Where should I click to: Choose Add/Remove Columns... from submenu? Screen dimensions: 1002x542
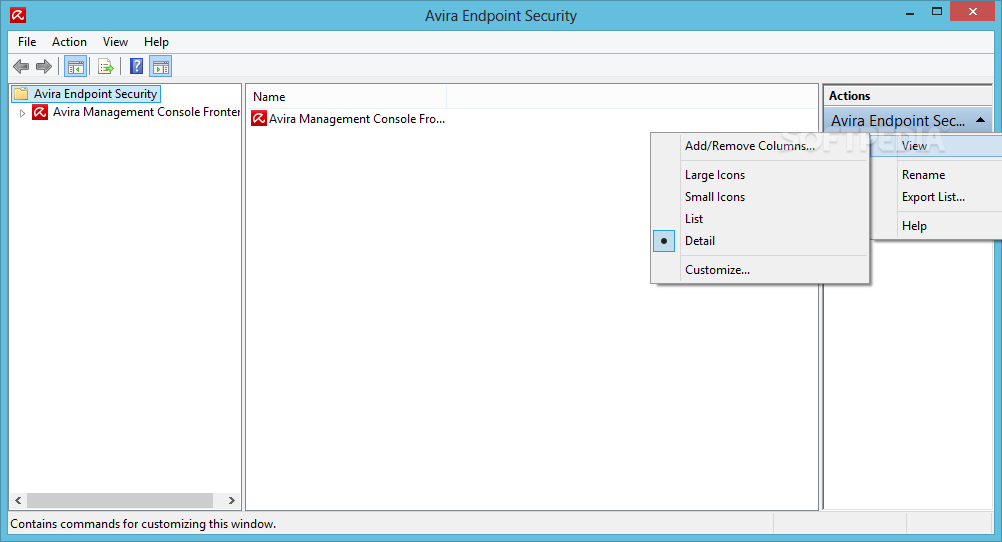(x=760, y=146)
